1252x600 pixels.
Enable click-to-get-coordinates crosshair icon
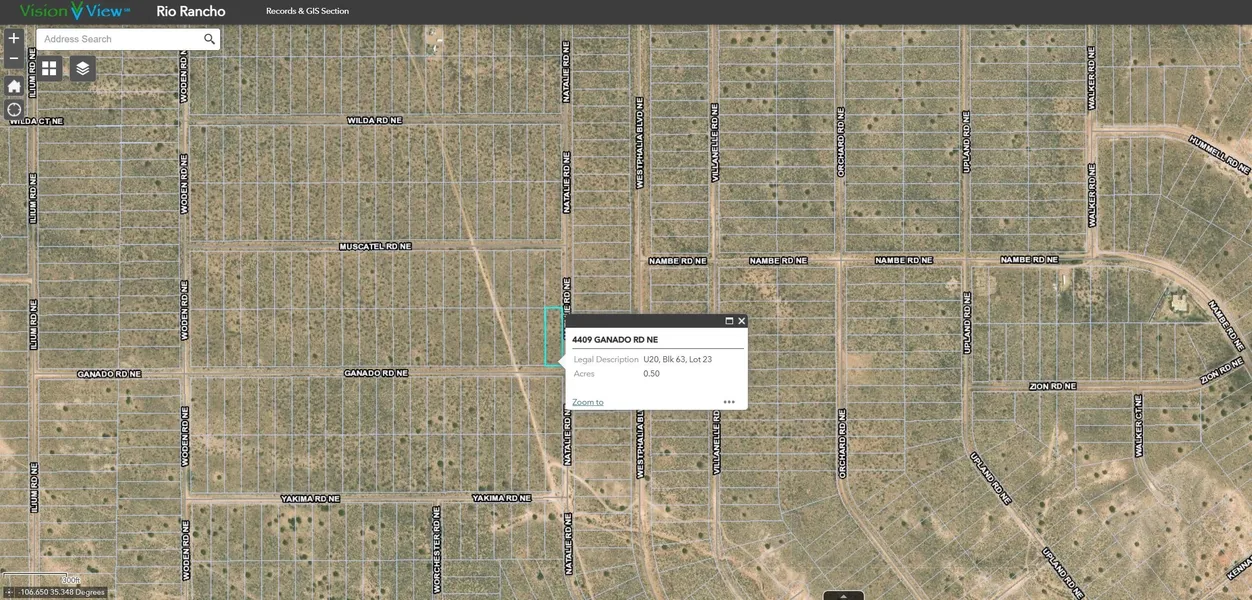point(9,592)
